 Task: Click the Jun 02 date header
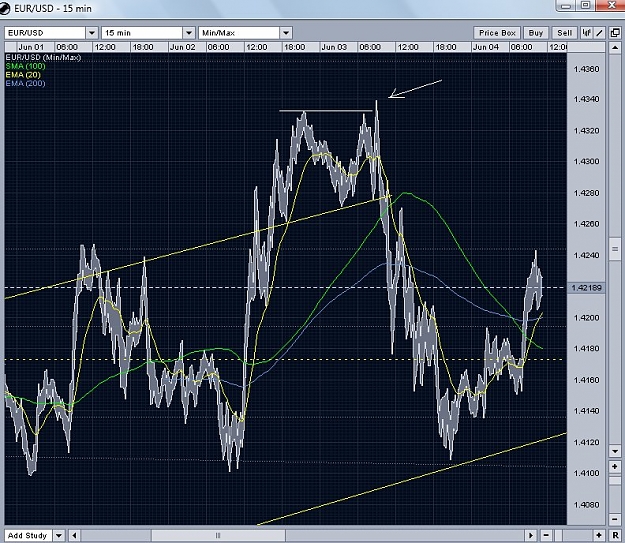coord(183,47)
